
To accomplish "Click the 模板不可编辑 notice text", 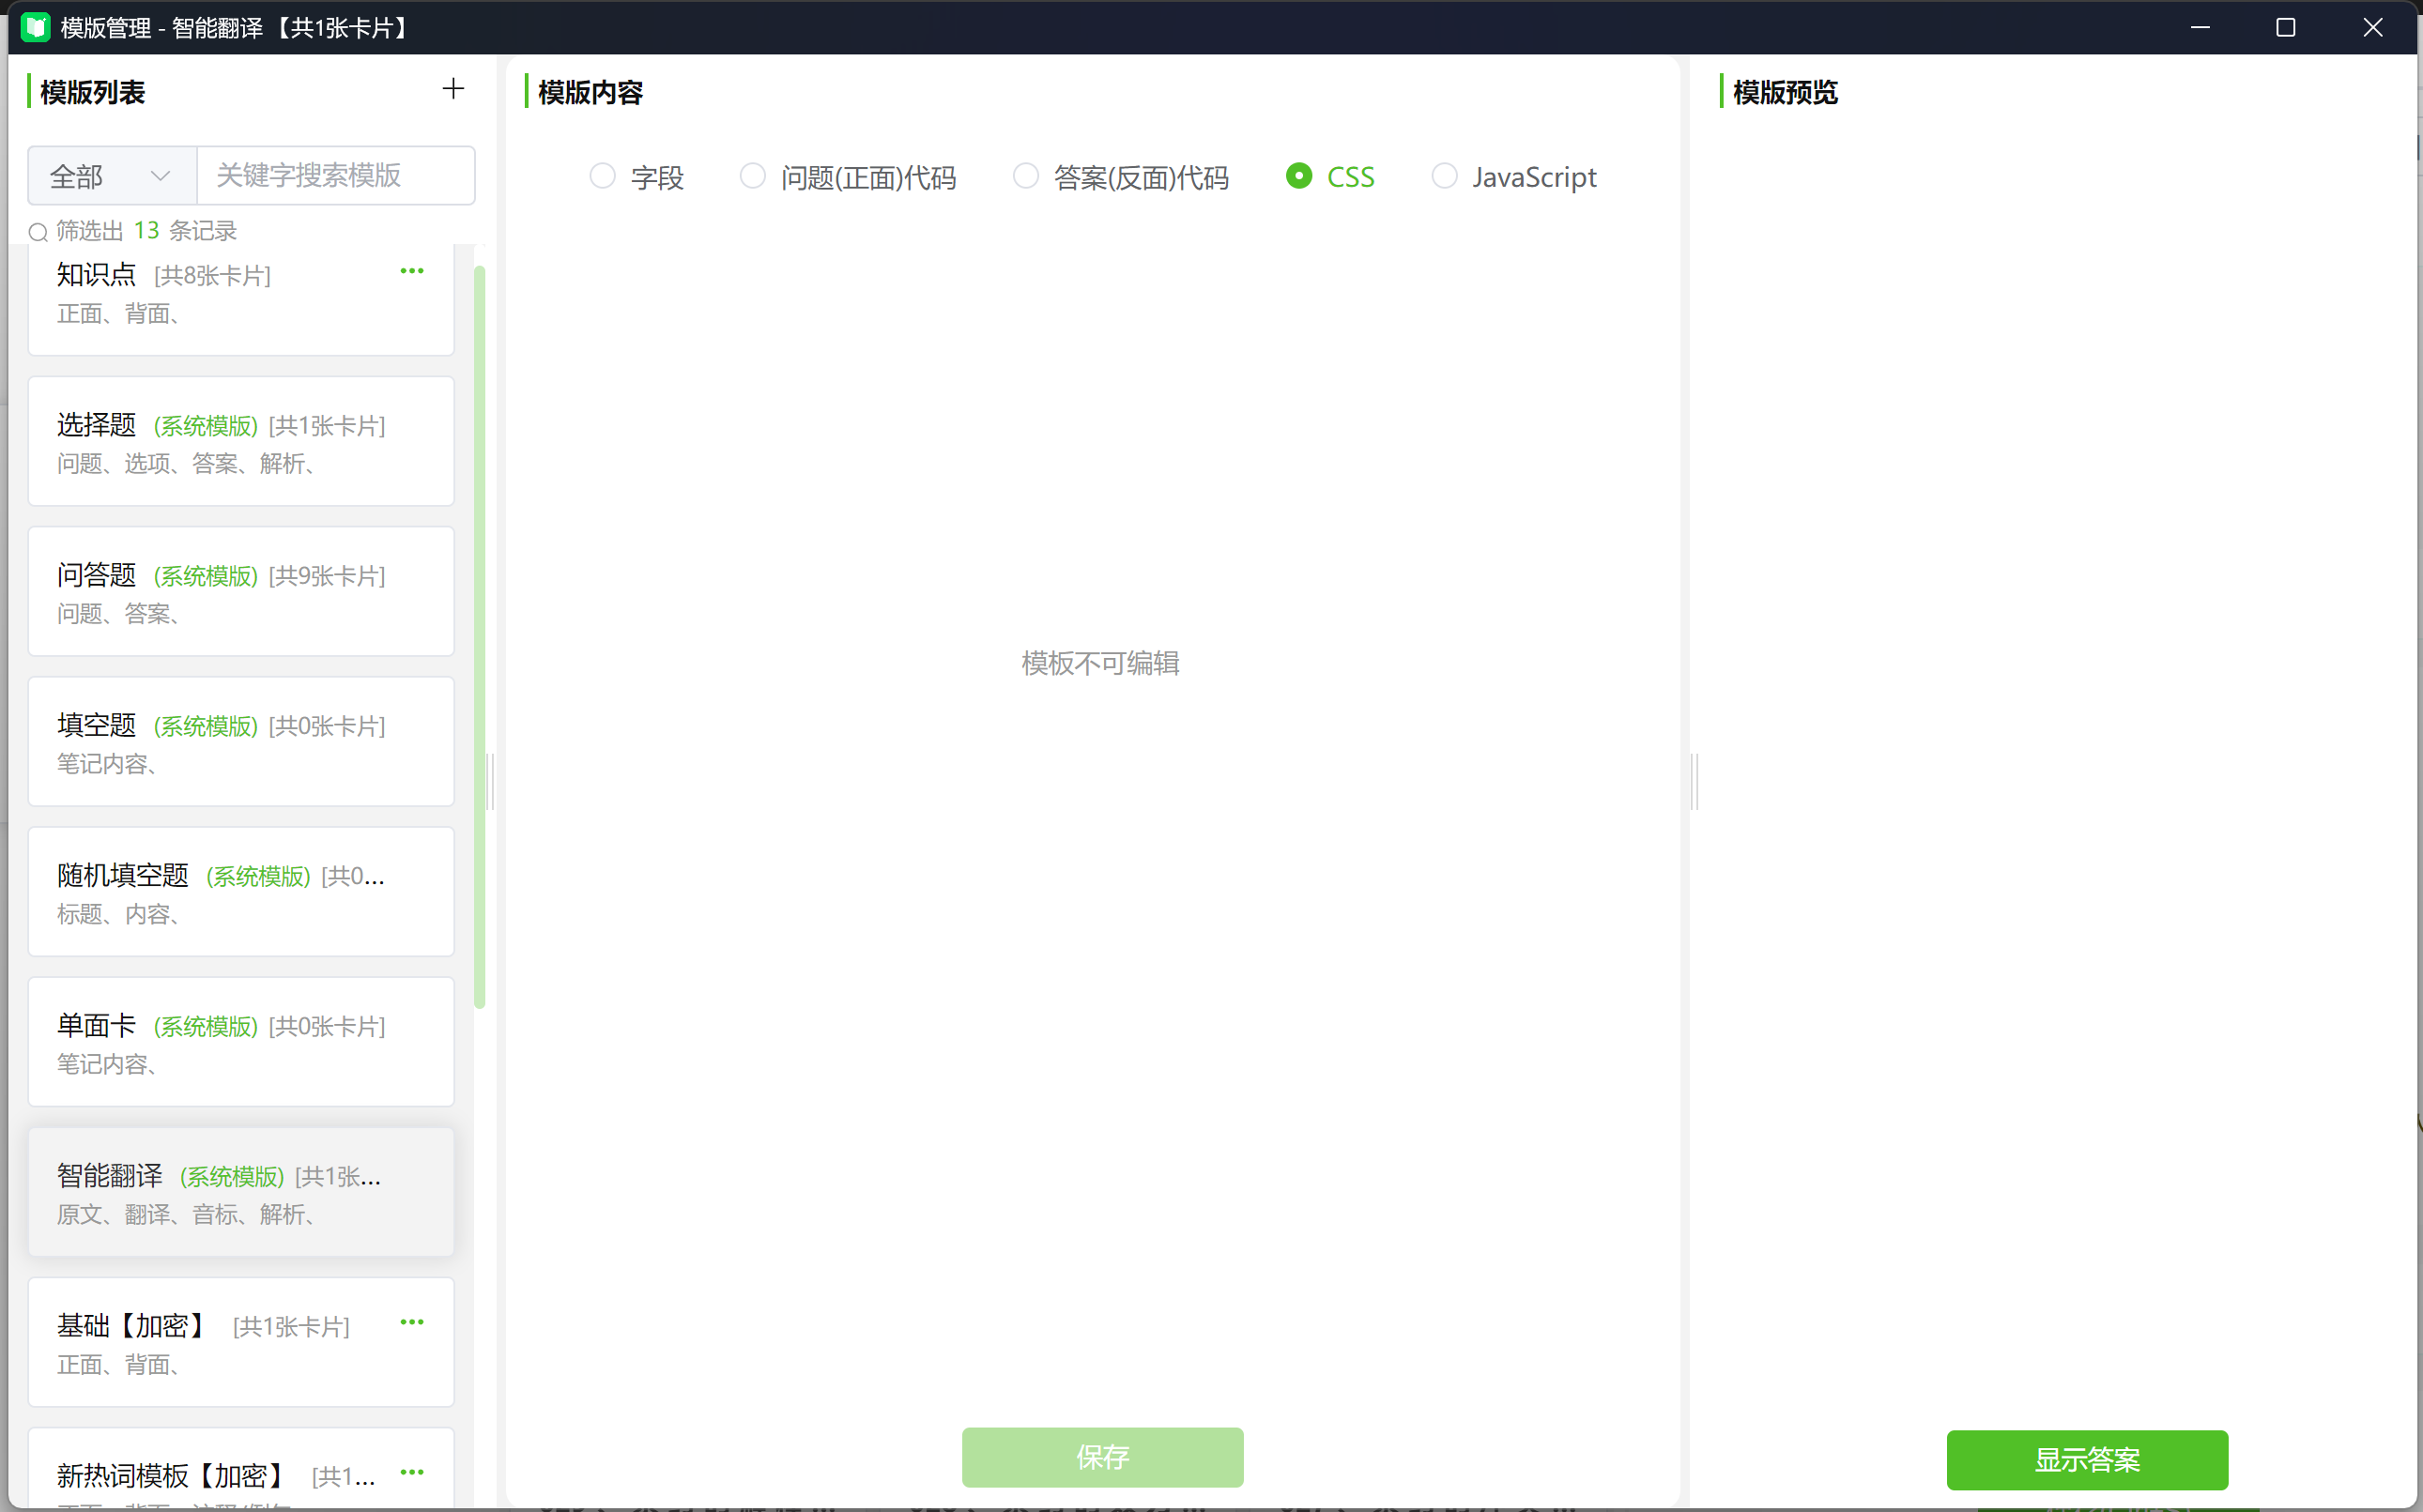I will pos(1100,663).
